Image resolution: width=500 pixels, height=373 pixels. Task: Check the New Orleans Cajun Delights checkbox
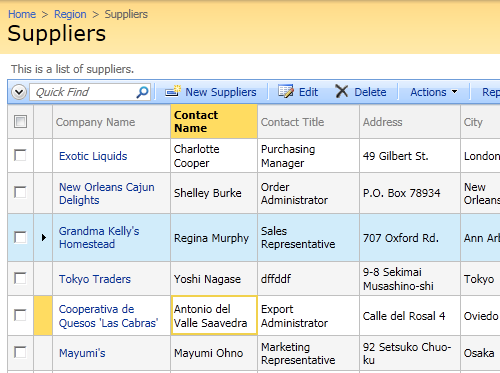(x=20, y=192)
